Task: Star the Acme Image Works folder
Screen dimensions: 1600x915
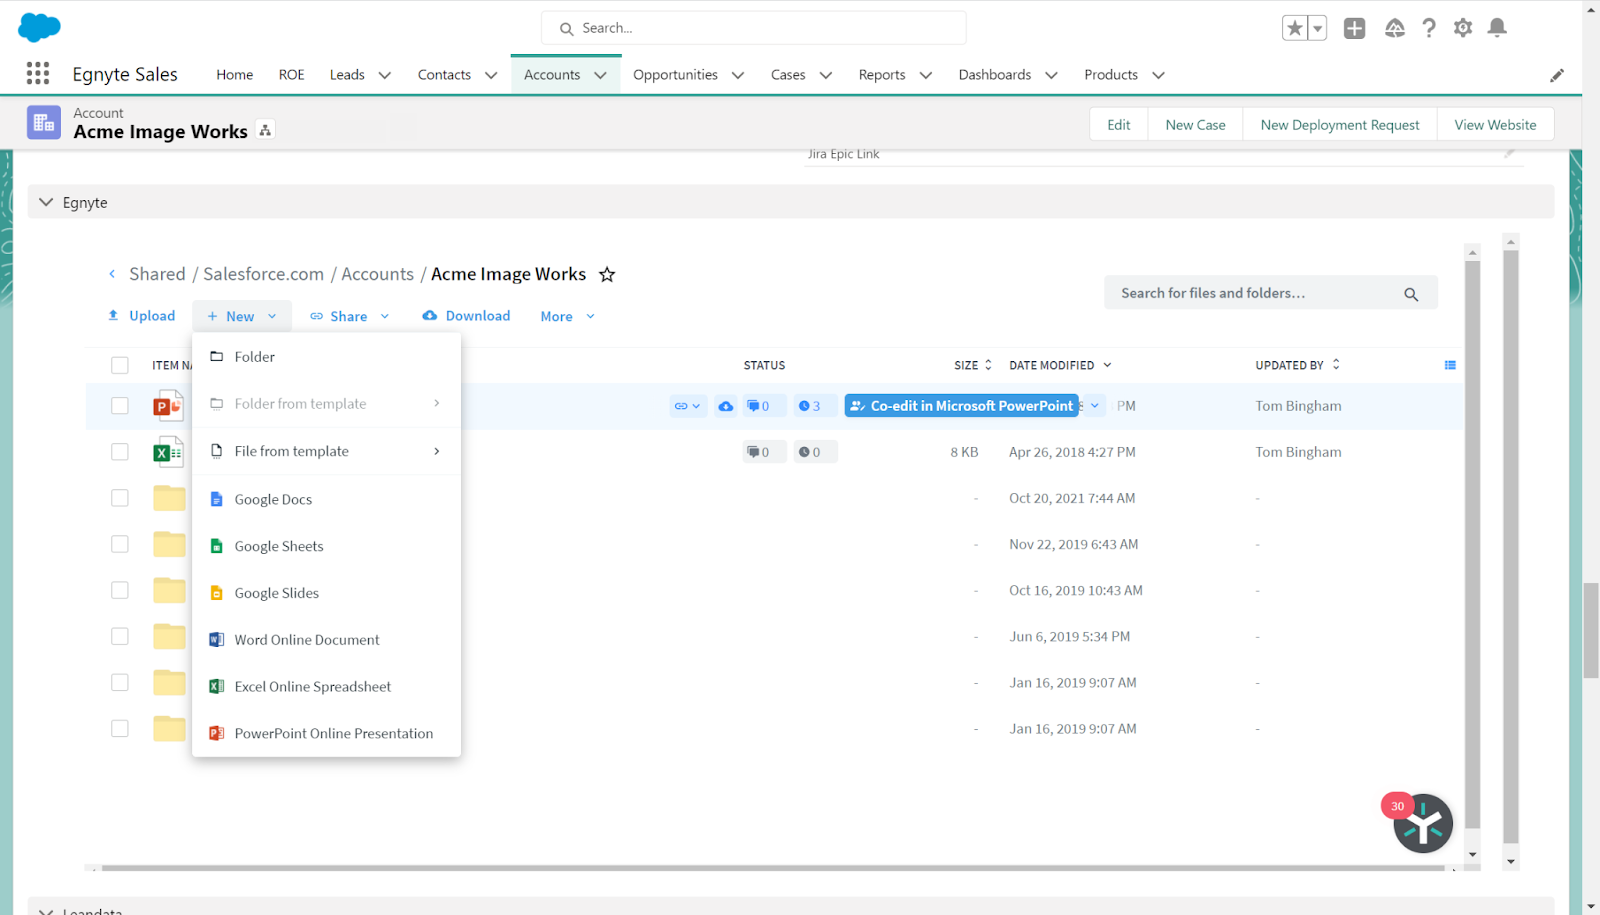Action: (x=607, y=275)
